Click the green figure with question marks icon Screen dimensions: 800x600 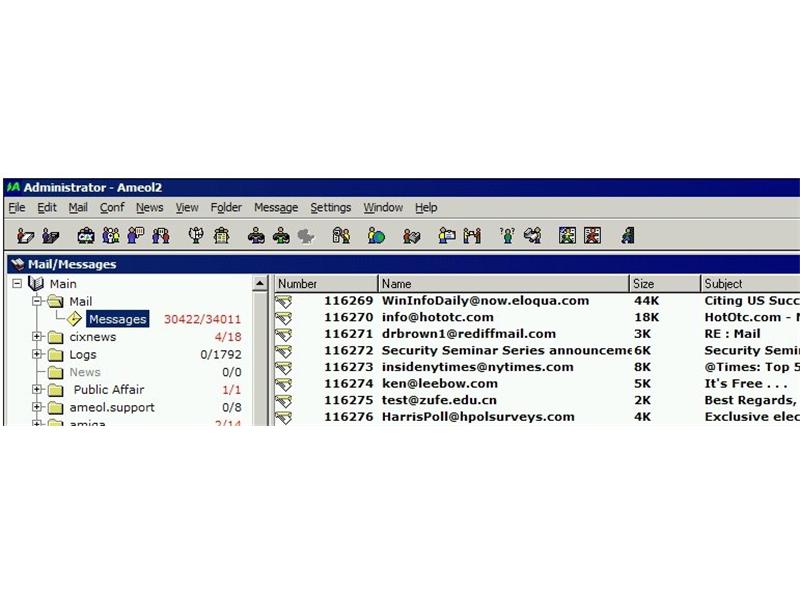pos(507,236)
